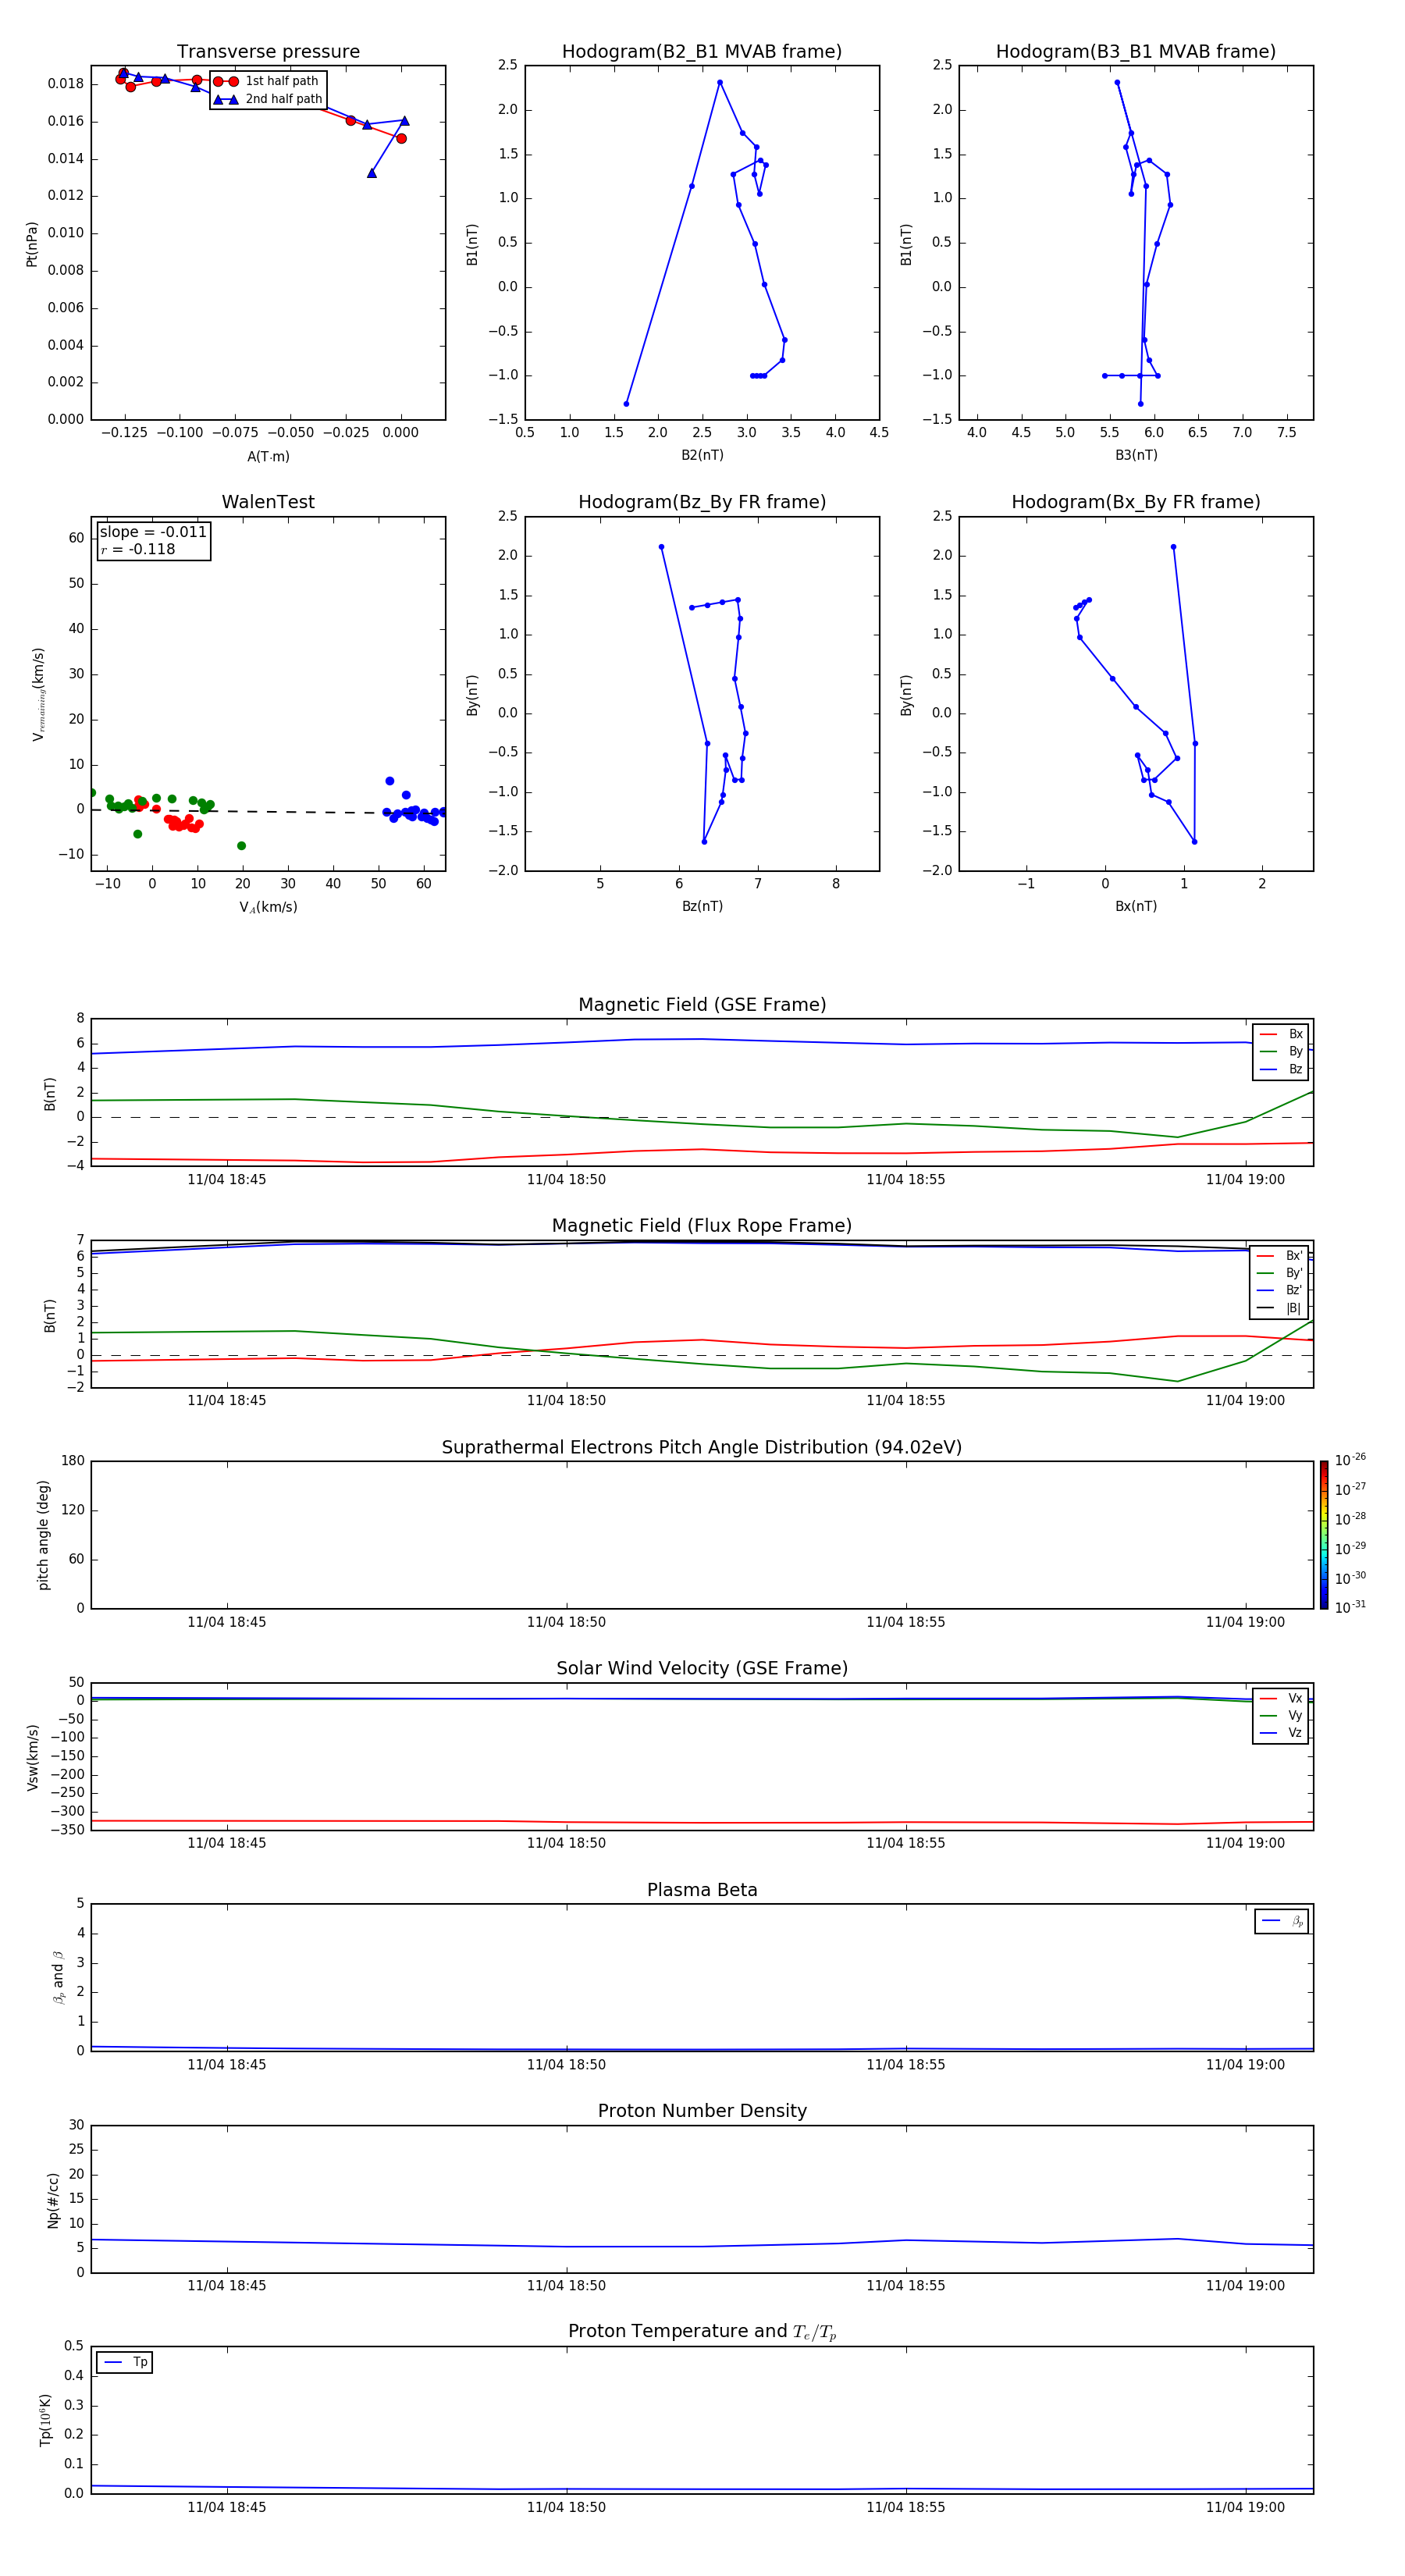Click the green outlier point near V_A 20
This screenshot has width=1405, height=2576.
(x=241, y=846)
